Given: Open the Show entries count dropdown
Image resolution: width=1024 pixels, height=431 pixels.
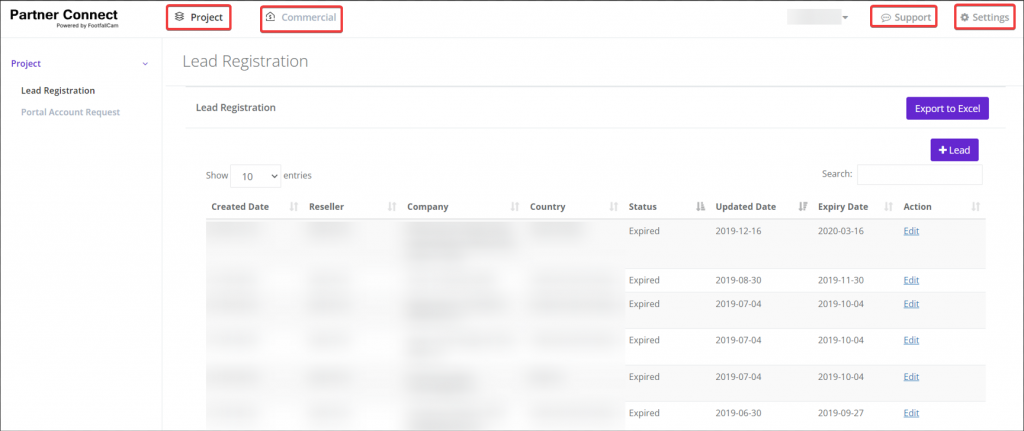Looking at the screenshot, I should tap(255, 176).
